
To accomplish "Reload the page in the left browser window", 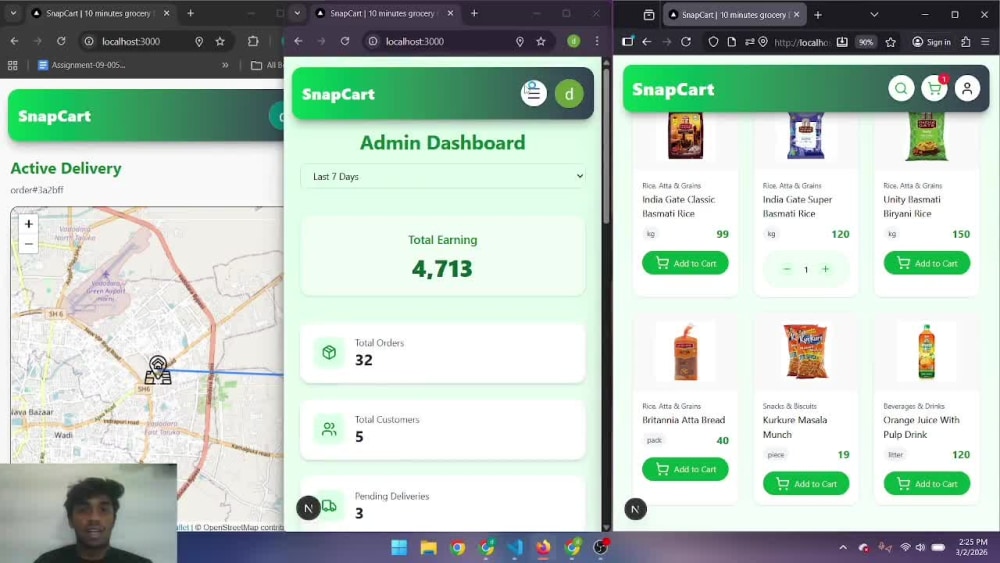I will 61,41.
